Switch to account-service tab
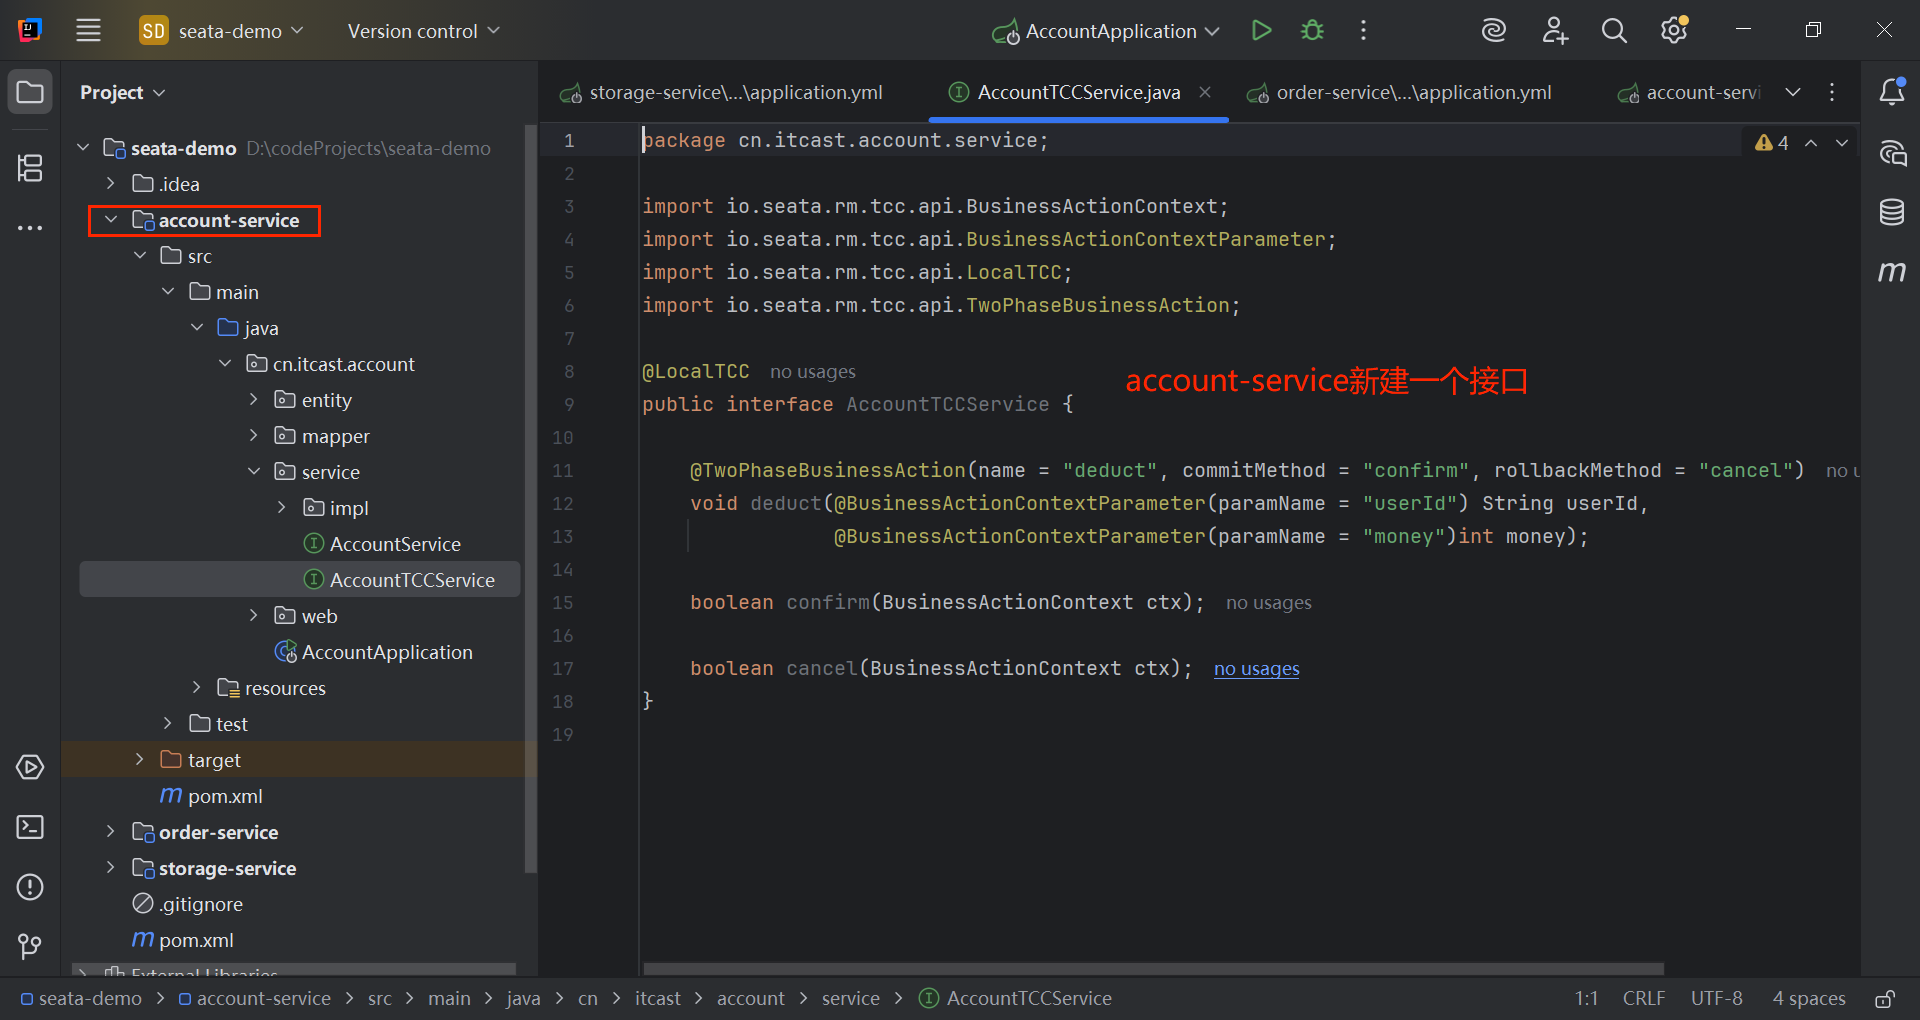Screen dimensions: 1920x1020 point(1689,92)
